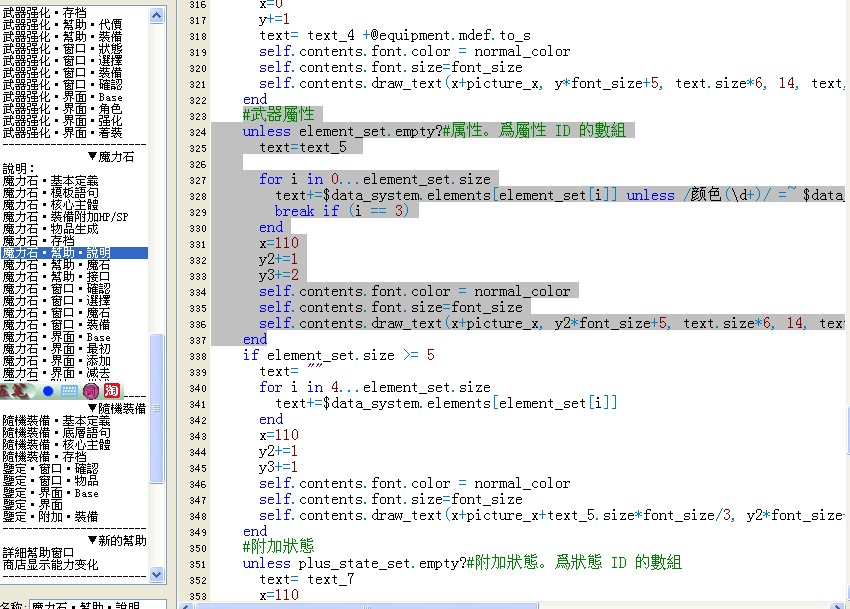Image resolution: width=850 pixels, height=609 pixels.
Task: Select the 武器强化・界面・Base script
Action: click(62, 97)
